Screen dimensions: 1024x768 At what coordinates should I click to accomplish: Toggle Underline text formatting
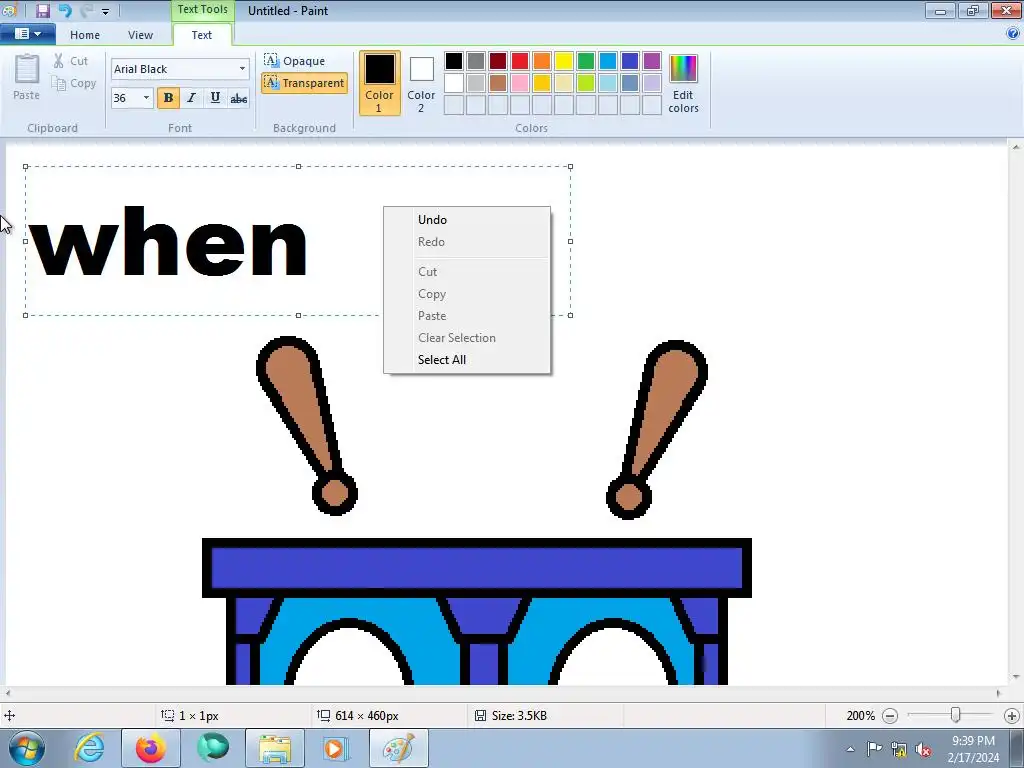pyautogui.click(x=215, y=98)
